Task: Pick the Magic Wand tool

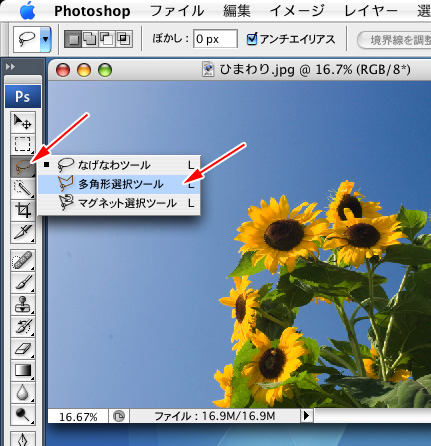Action: pos(23,188)
